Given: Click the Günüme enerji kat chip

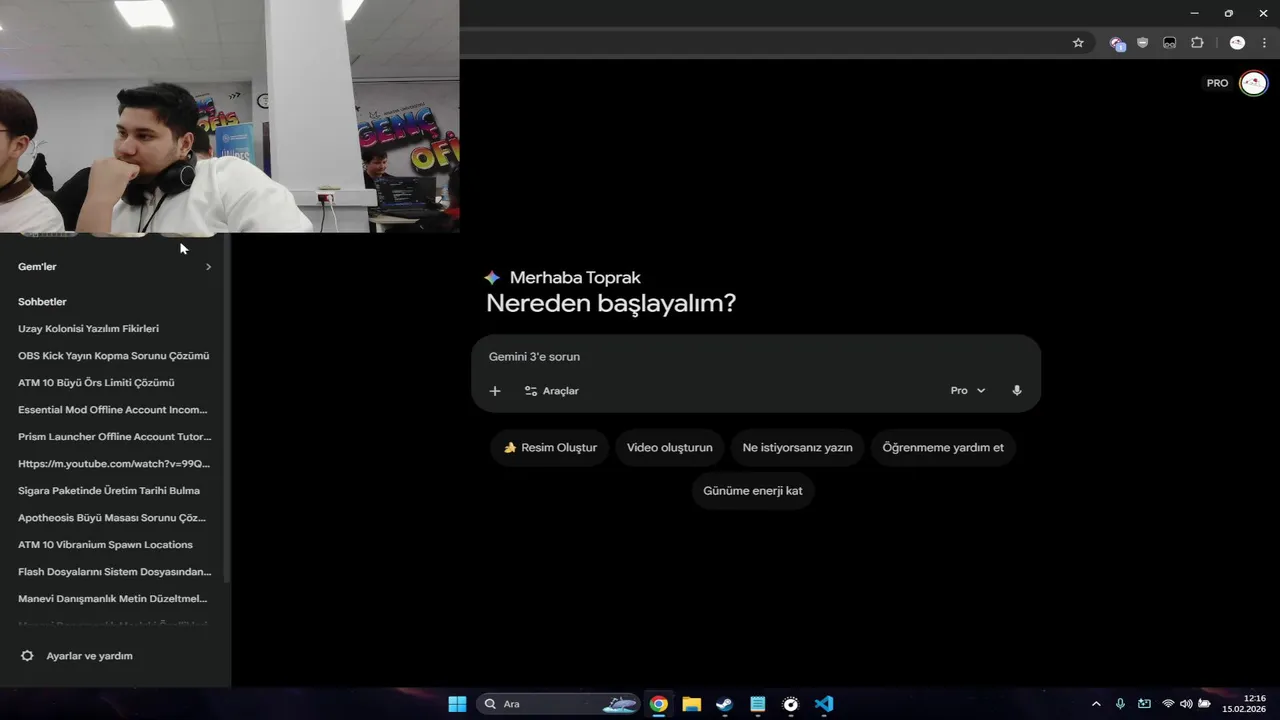Looking at the screenshot, I should (753, 491).
